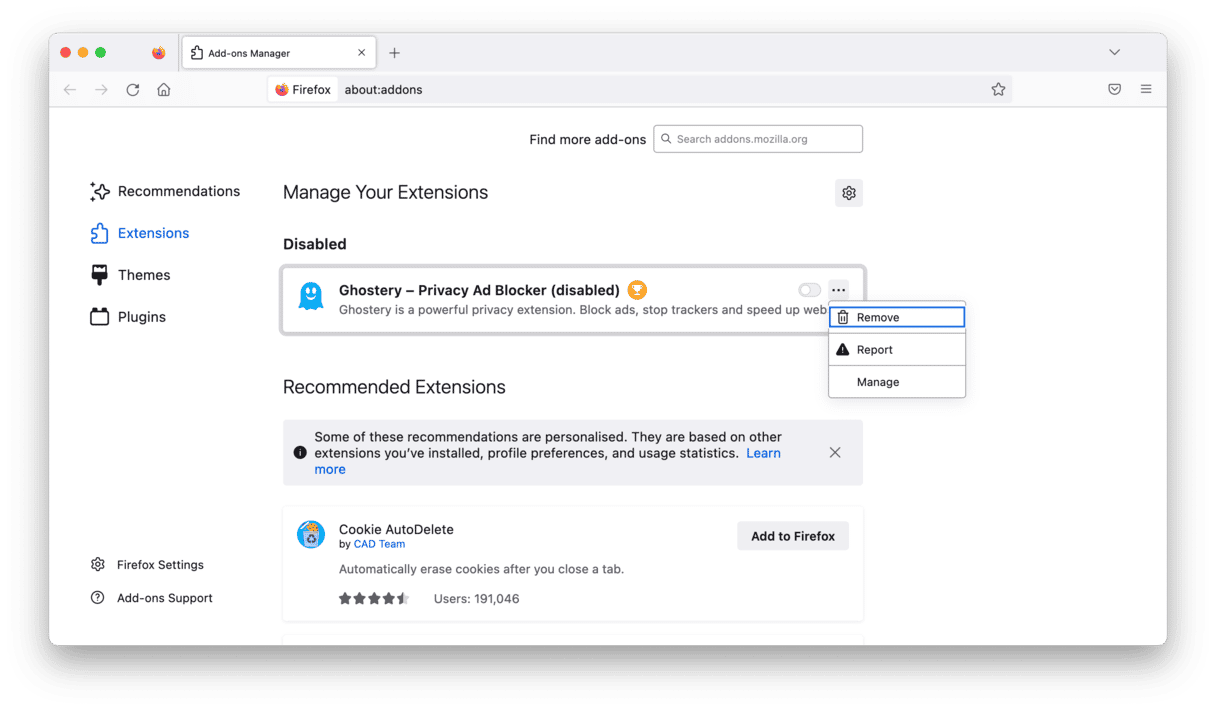The width and height of the screenshot is (1216, 710).
Task: Open Recommendations in the sidebar
Action: click(165, 191)
